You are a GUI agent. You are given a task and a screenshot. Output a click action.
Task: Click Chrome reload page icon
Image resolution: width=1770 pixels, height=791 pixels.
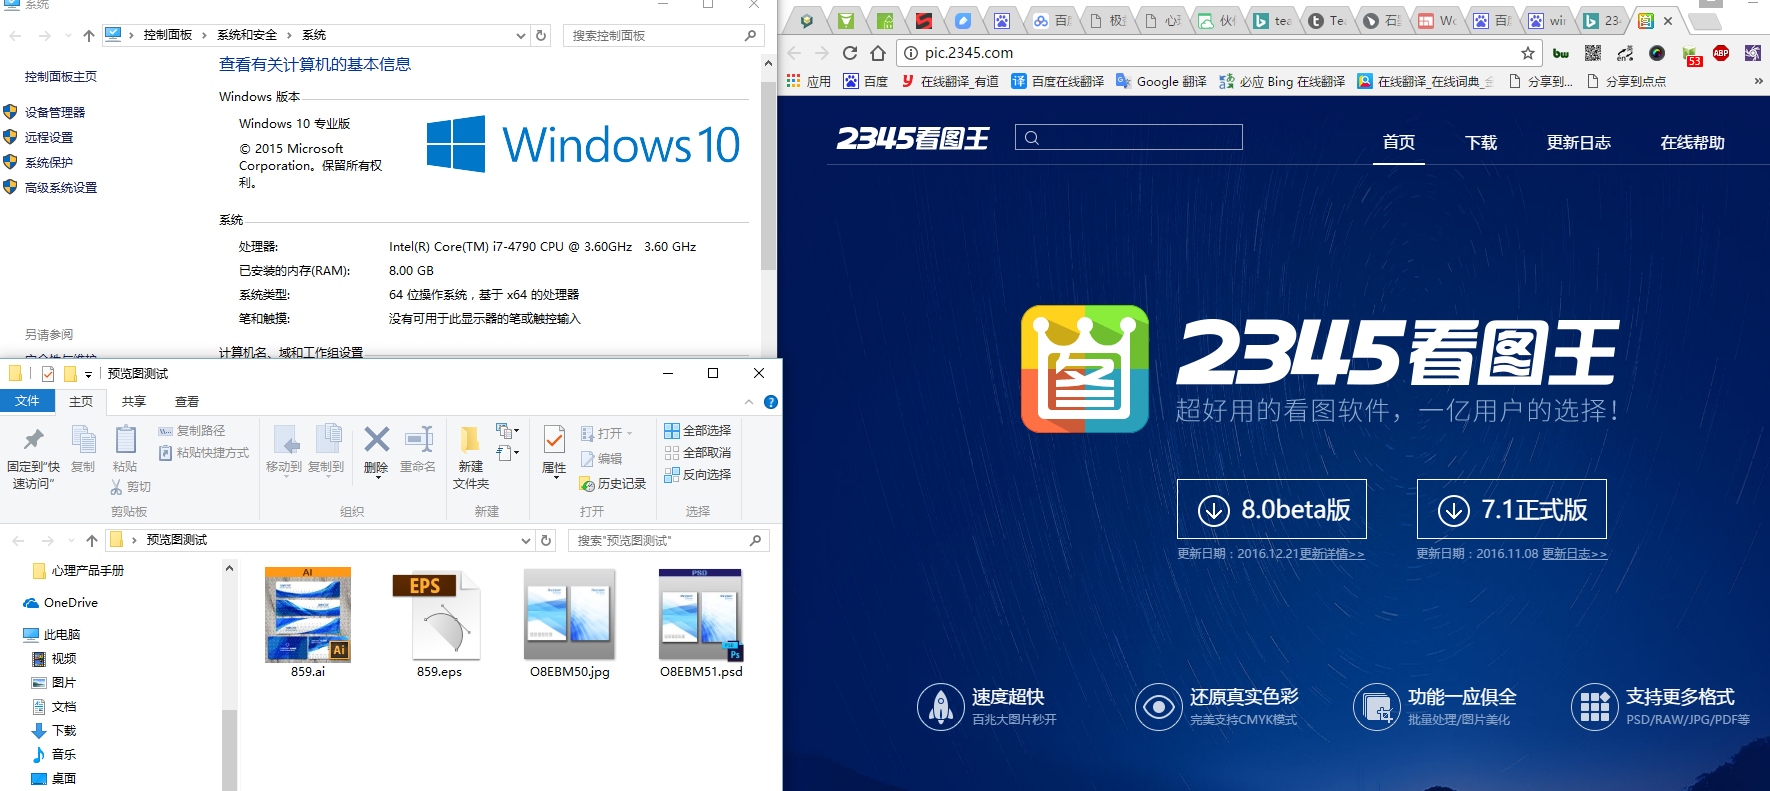pyautogui.click(x=850, y=53)
